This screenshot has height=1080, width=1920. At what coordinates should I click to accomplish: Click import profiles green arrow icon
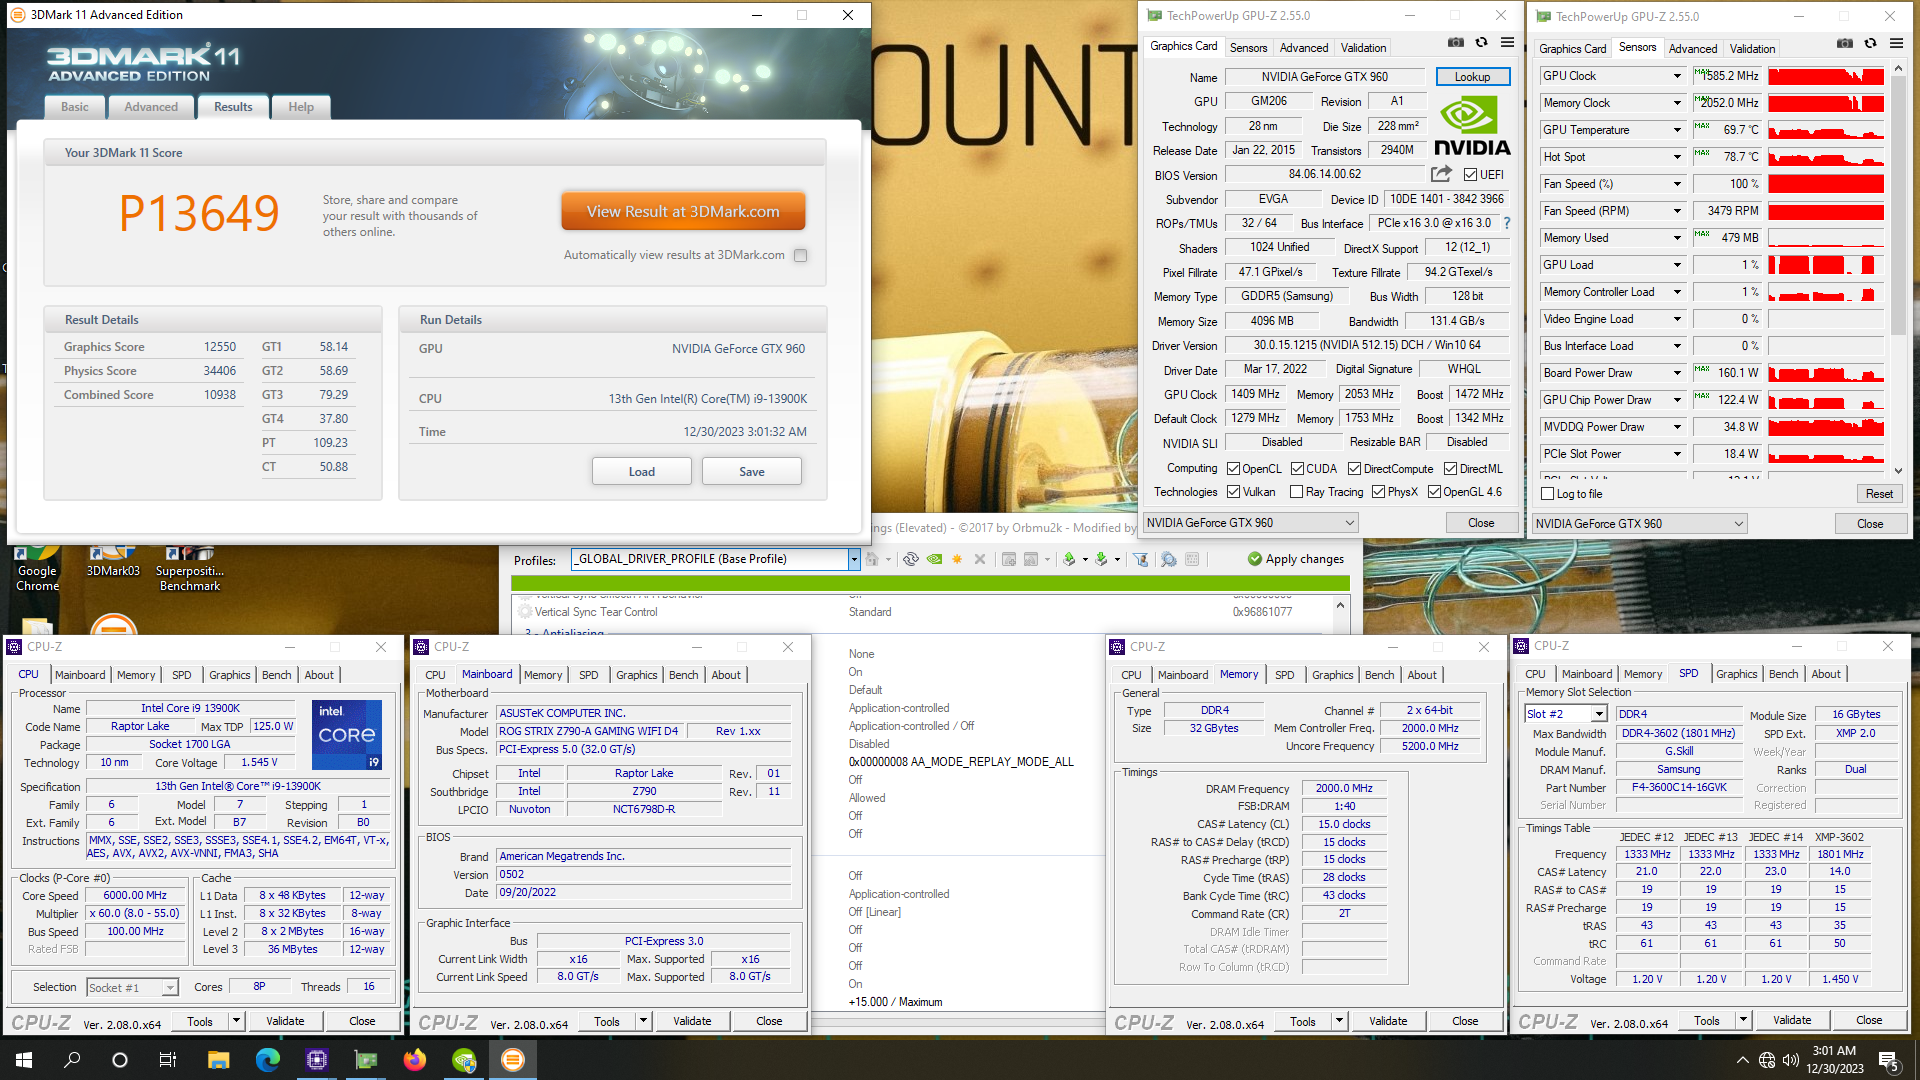1101,559
